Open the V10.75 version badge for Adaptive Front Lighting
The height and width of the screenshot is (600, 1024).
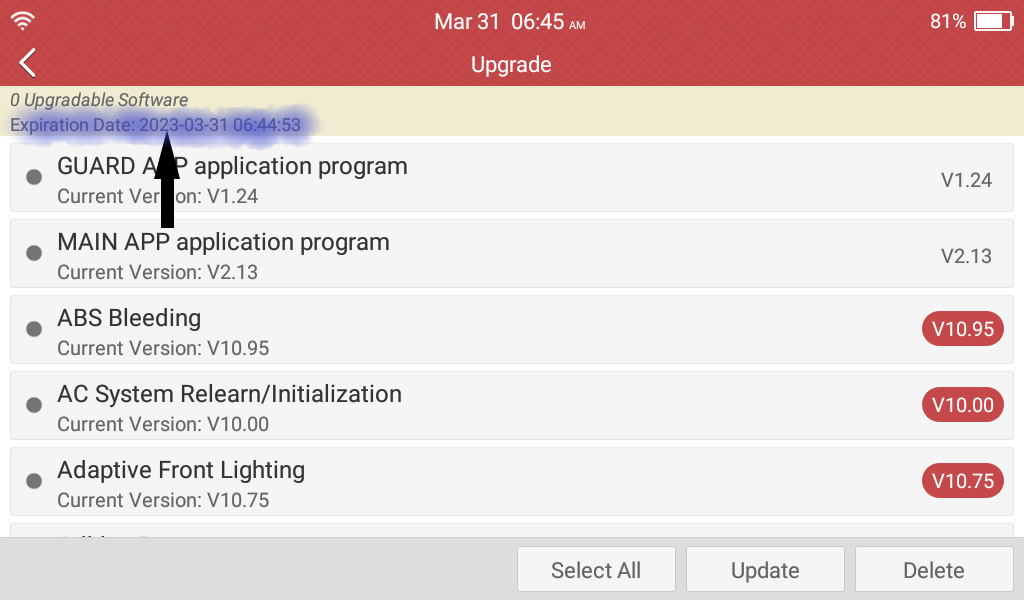pos(963,481)
